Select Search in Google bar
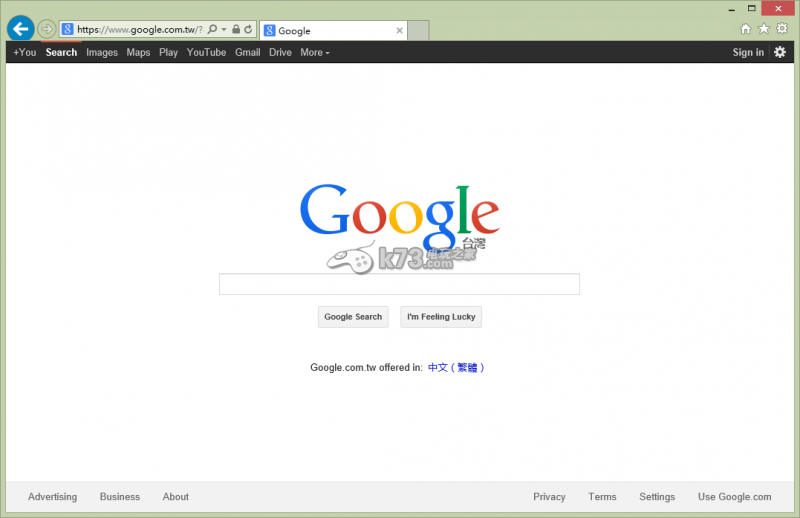The width and height of the screenshot is (800, 518). coord(61,52)
